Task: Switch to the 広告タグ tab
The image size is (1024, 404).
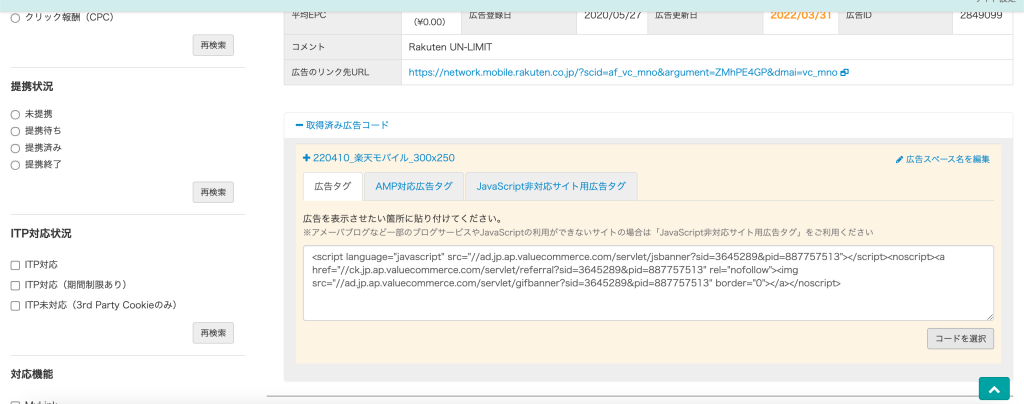Action: (x=332, y=186)
